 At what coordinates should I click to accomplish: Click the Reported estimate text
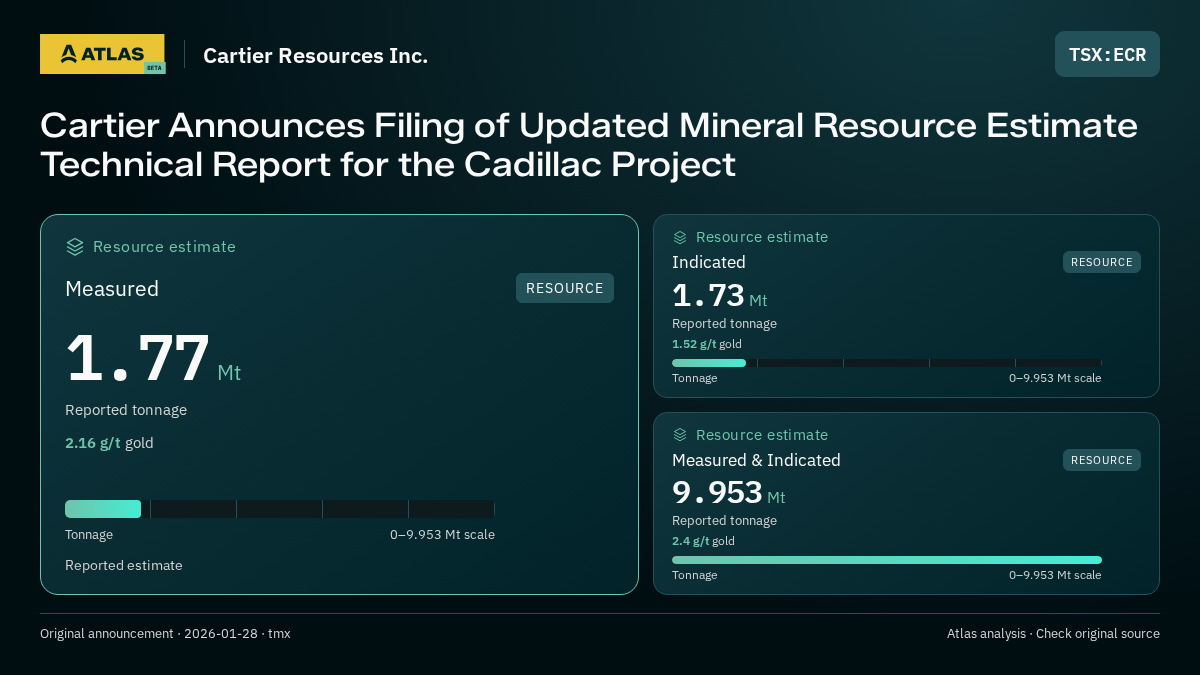124,565
